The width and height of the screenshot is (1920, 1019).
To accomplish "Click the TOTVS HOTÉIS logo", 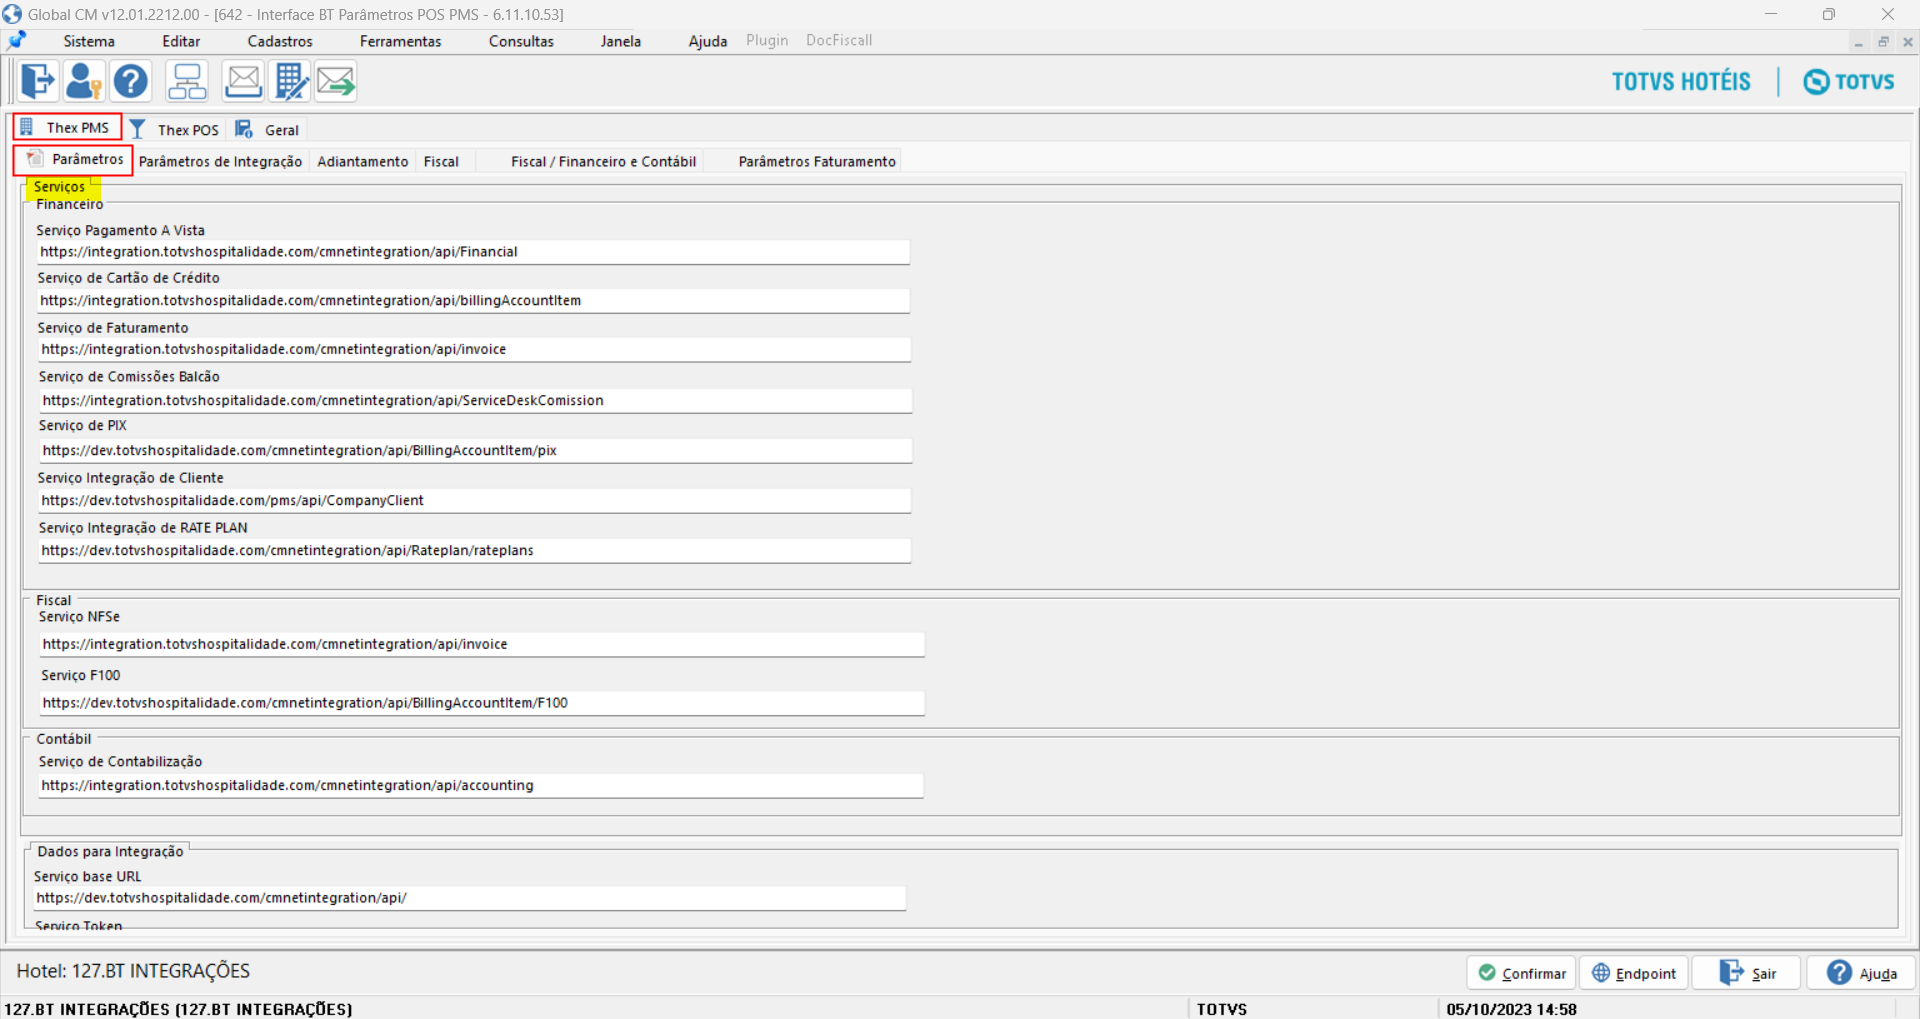I will click(1681, 82).
